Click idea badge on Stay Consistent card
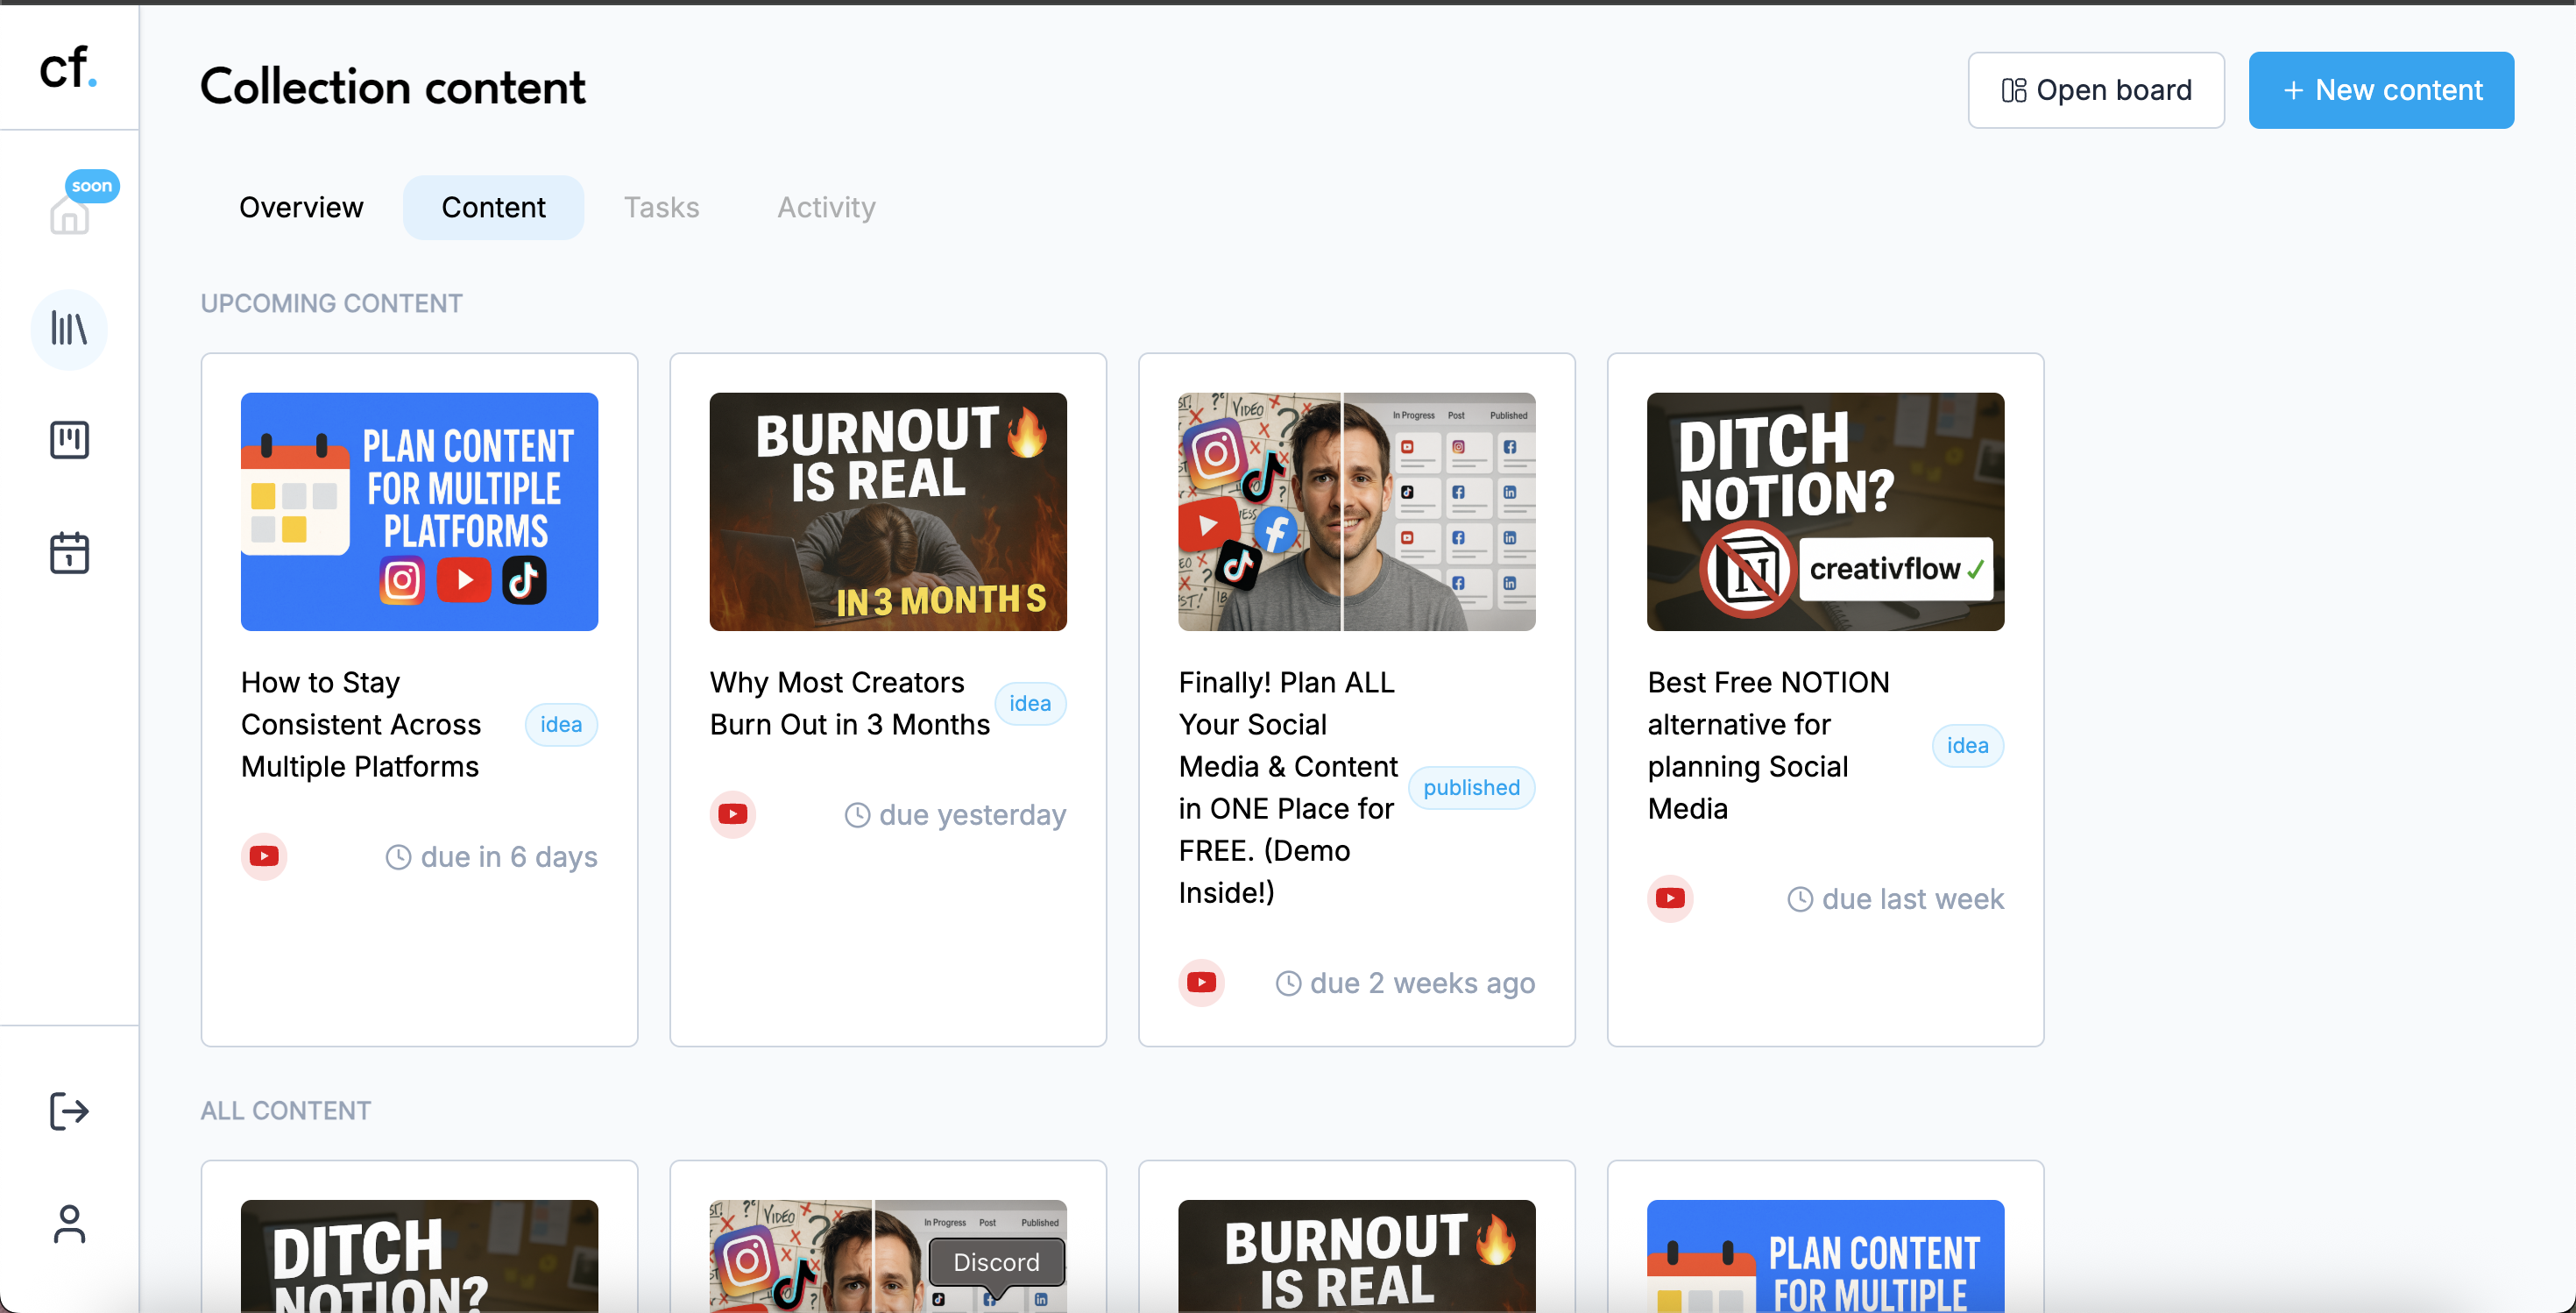 coord(561,724)
